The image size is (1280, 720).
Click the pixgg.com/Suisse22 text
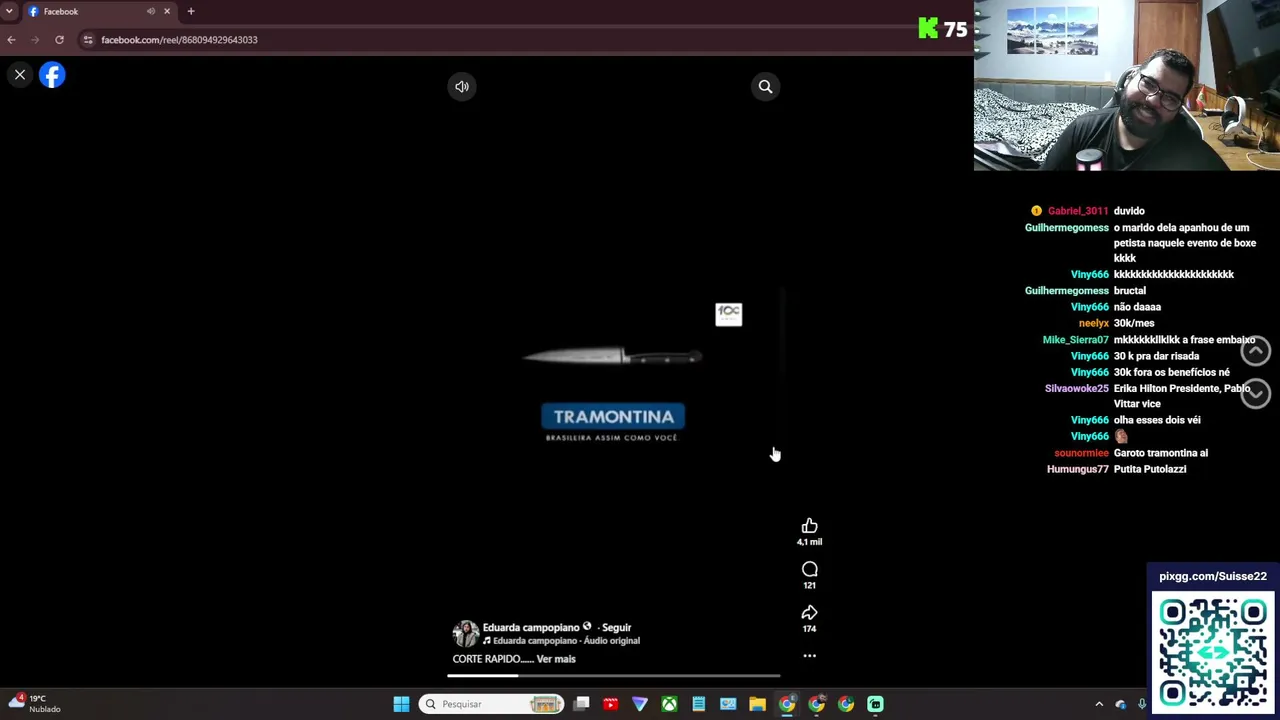coord(1213,576)
